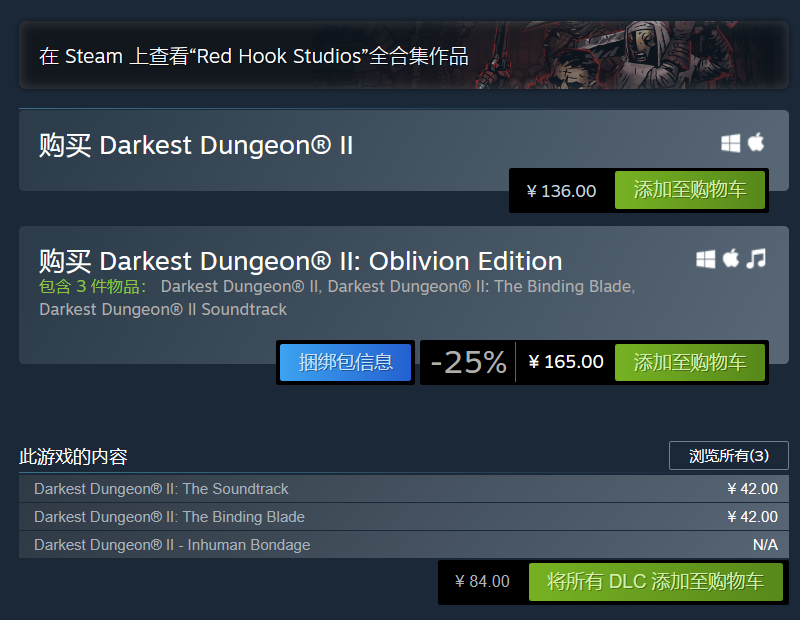Screen dimensions: 800x620
Task: Click 此游戏的内容 section heading
Action: (73, 457)
